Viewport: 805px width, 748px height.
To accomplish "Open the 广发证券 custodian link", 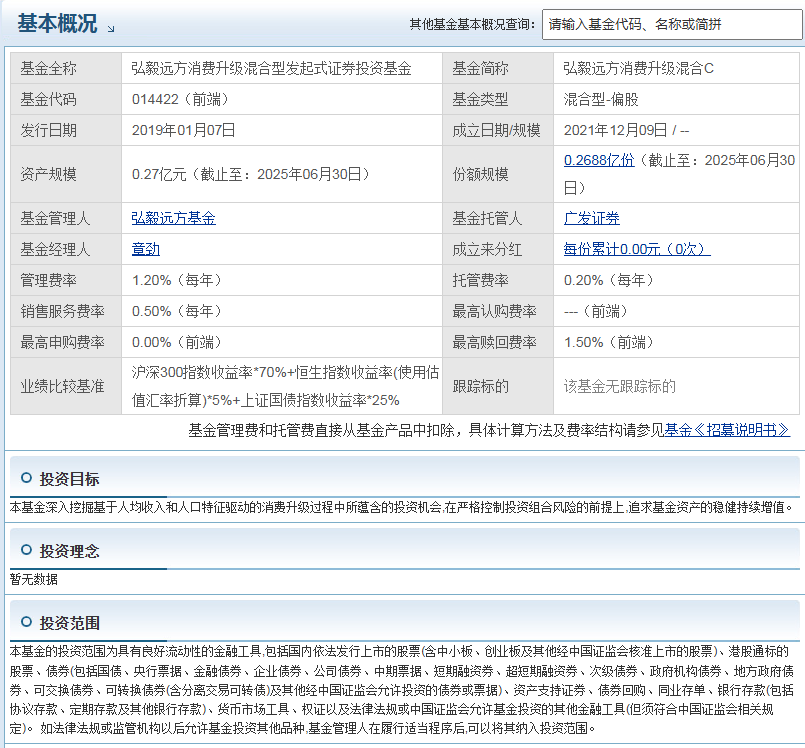I will coord(591,218).
